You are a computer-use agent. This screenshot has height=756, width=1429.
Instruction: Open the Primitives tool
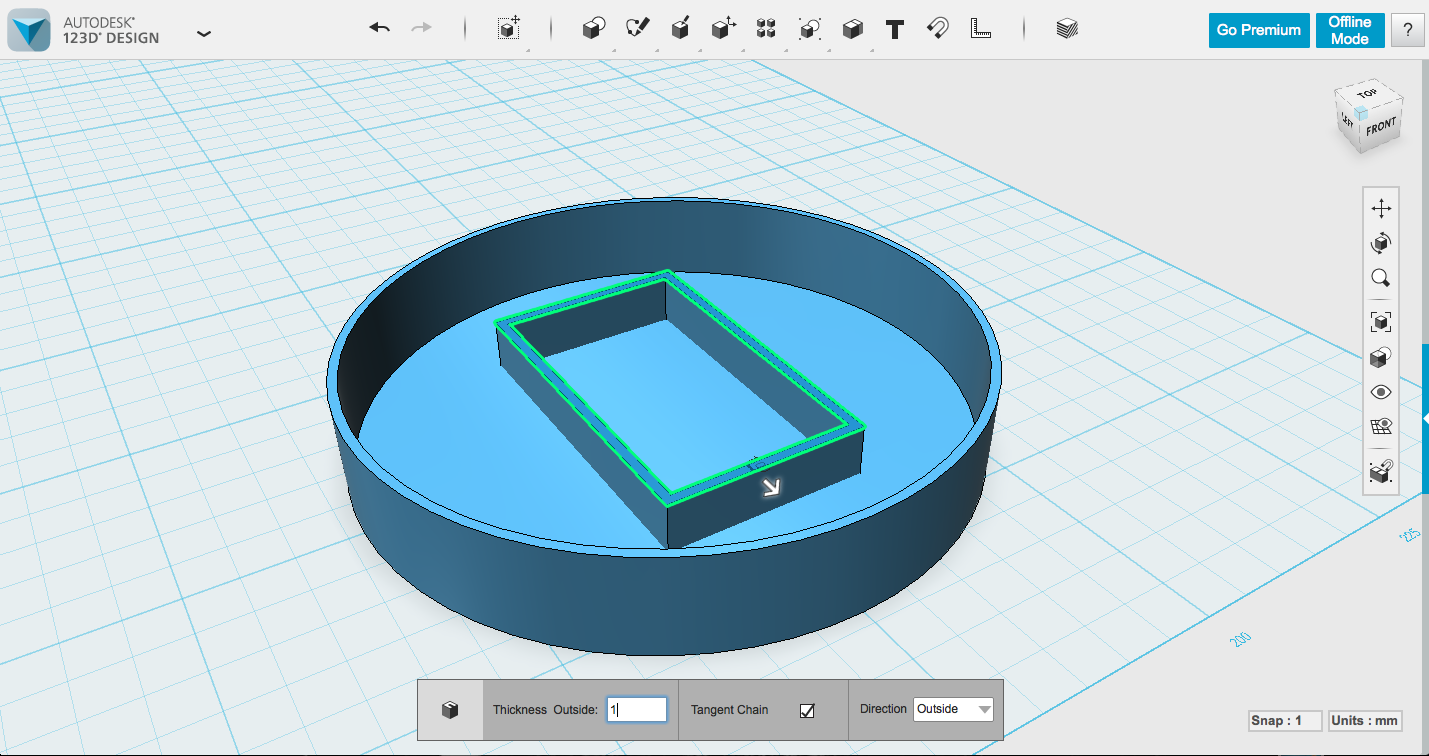[x=593, y=28]
